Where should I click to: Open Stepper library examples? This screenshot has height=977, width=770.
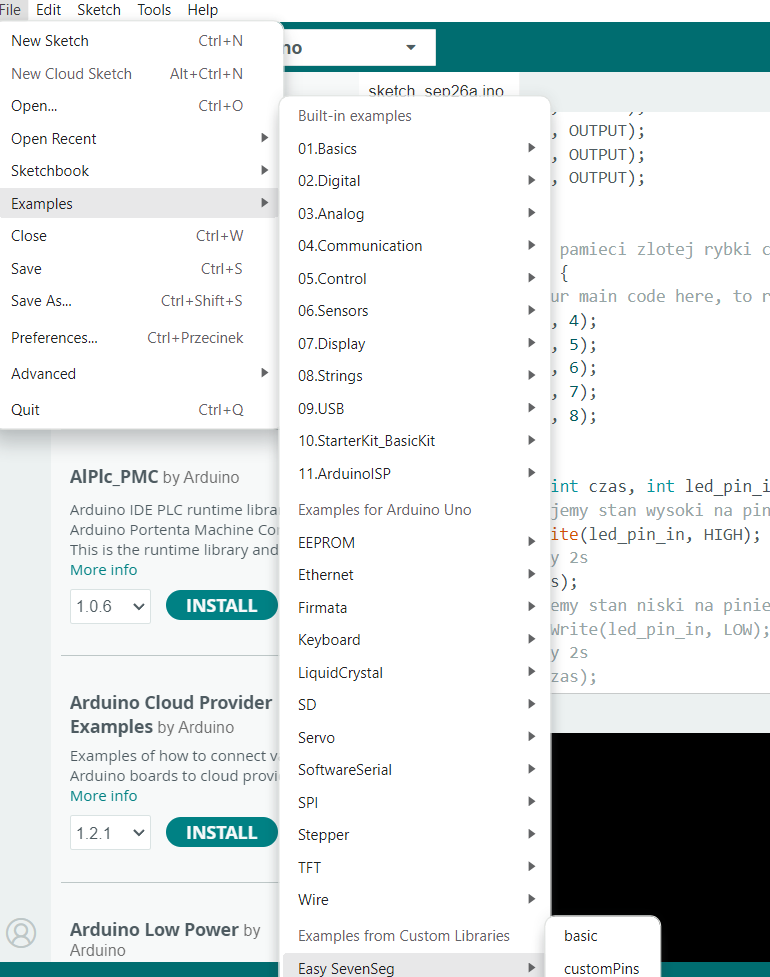[x=416, y=835]
